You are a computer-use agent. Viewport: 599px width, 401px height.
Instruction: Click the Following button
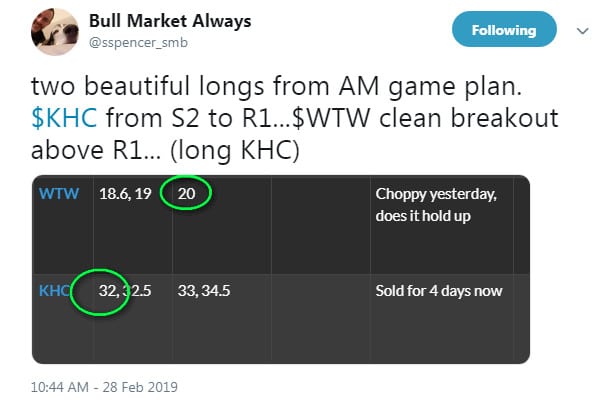(x=504, y=29)
